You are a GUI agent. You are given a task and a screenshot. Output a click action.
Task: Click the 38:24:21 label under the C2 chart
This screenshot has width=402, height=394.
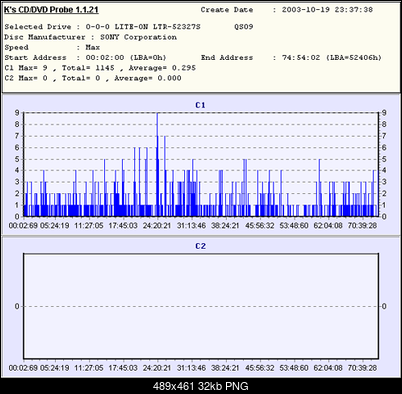tap(225, 368)
